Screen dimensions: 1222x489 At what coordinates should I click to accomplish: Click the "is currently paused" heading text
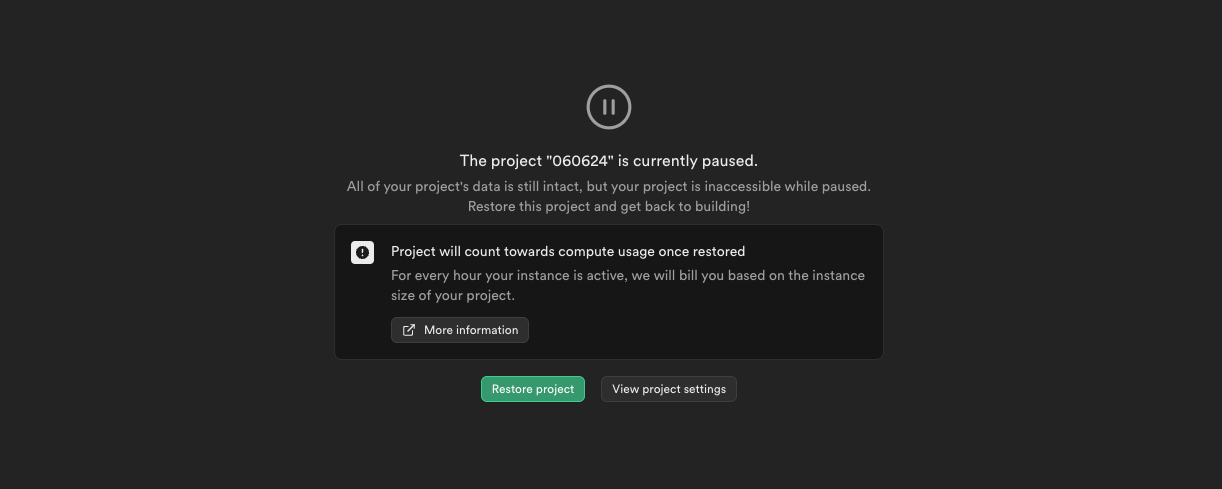pyautogui.click(x=687, y=161)
